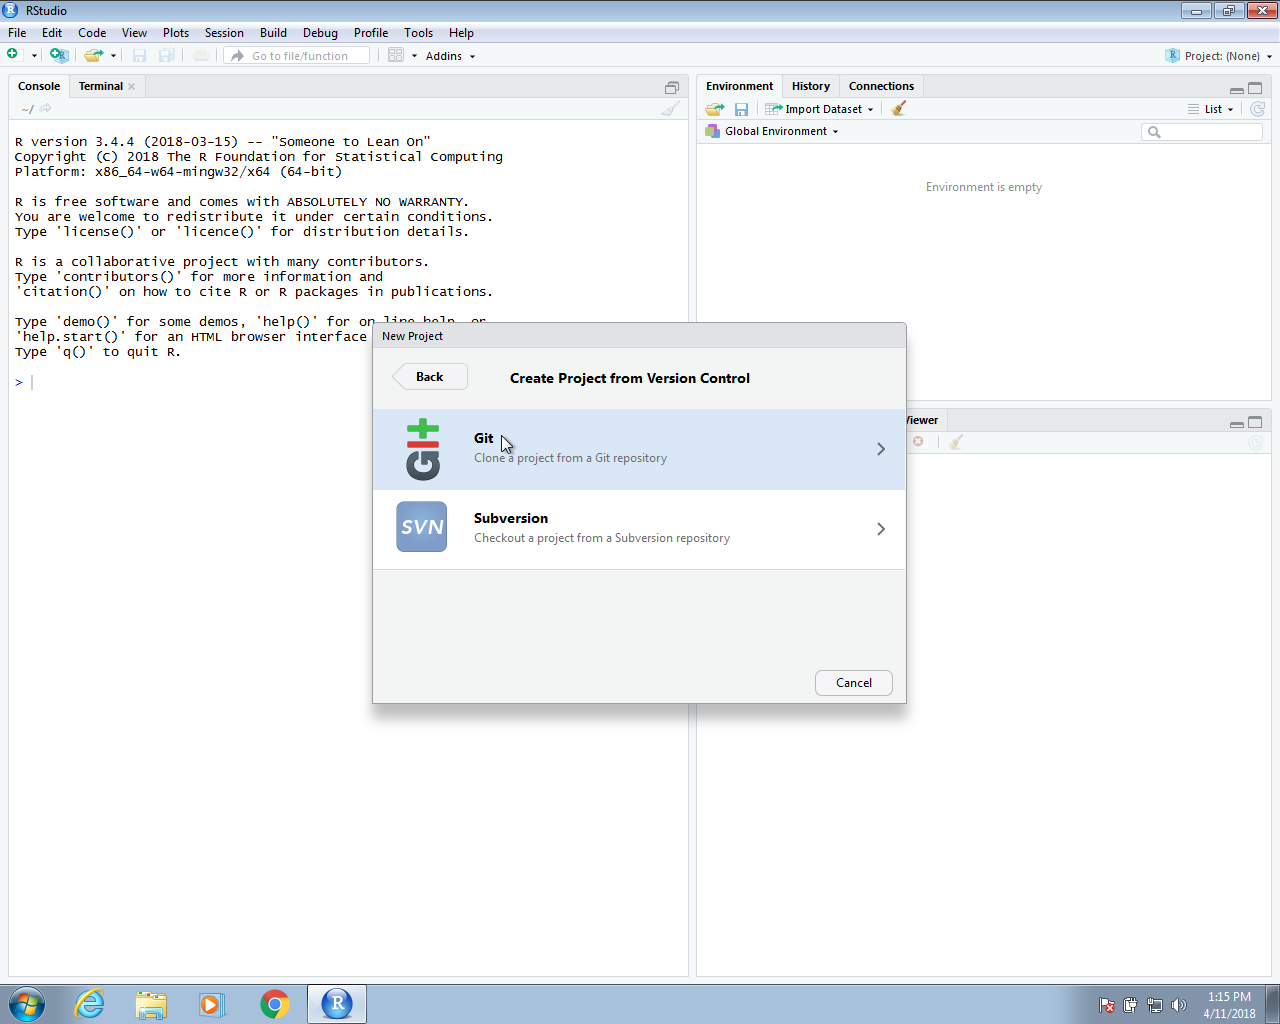
Task: Open the Help menu
Action: click(461, 33)
